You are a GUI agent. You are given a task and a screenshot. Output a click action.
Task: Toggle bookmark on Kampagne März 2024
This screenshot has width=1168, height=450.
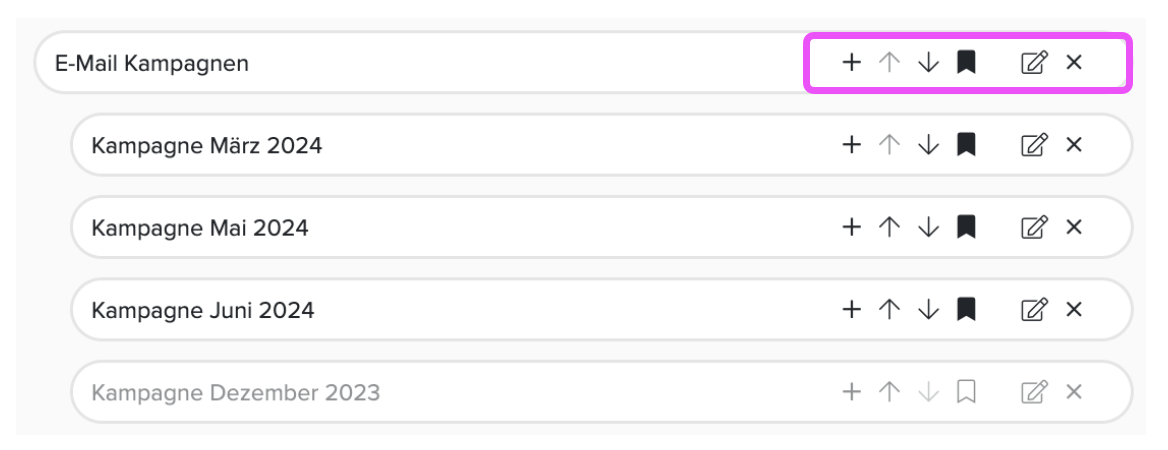point(966,145)
